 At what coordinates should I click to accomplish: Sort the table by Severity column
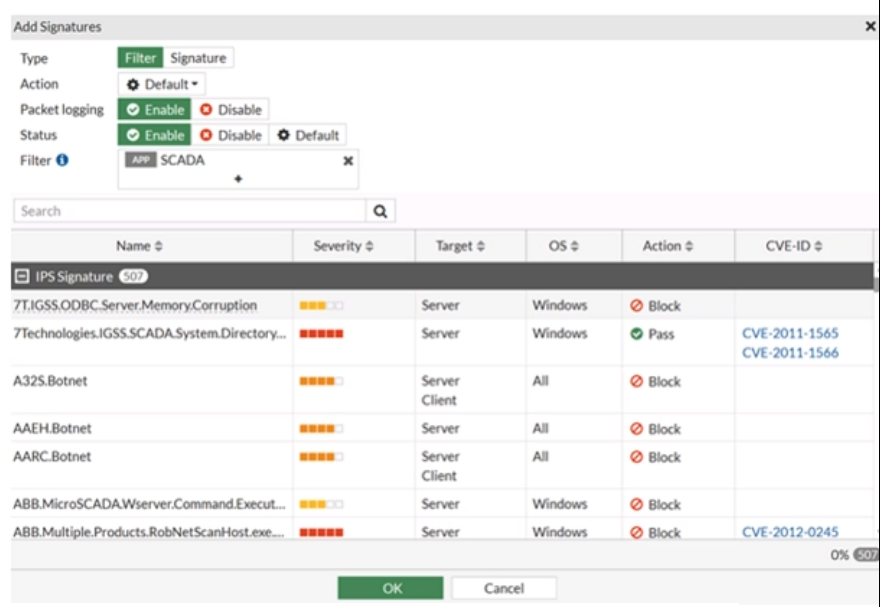pyautogui.click(x=344, y=246)
